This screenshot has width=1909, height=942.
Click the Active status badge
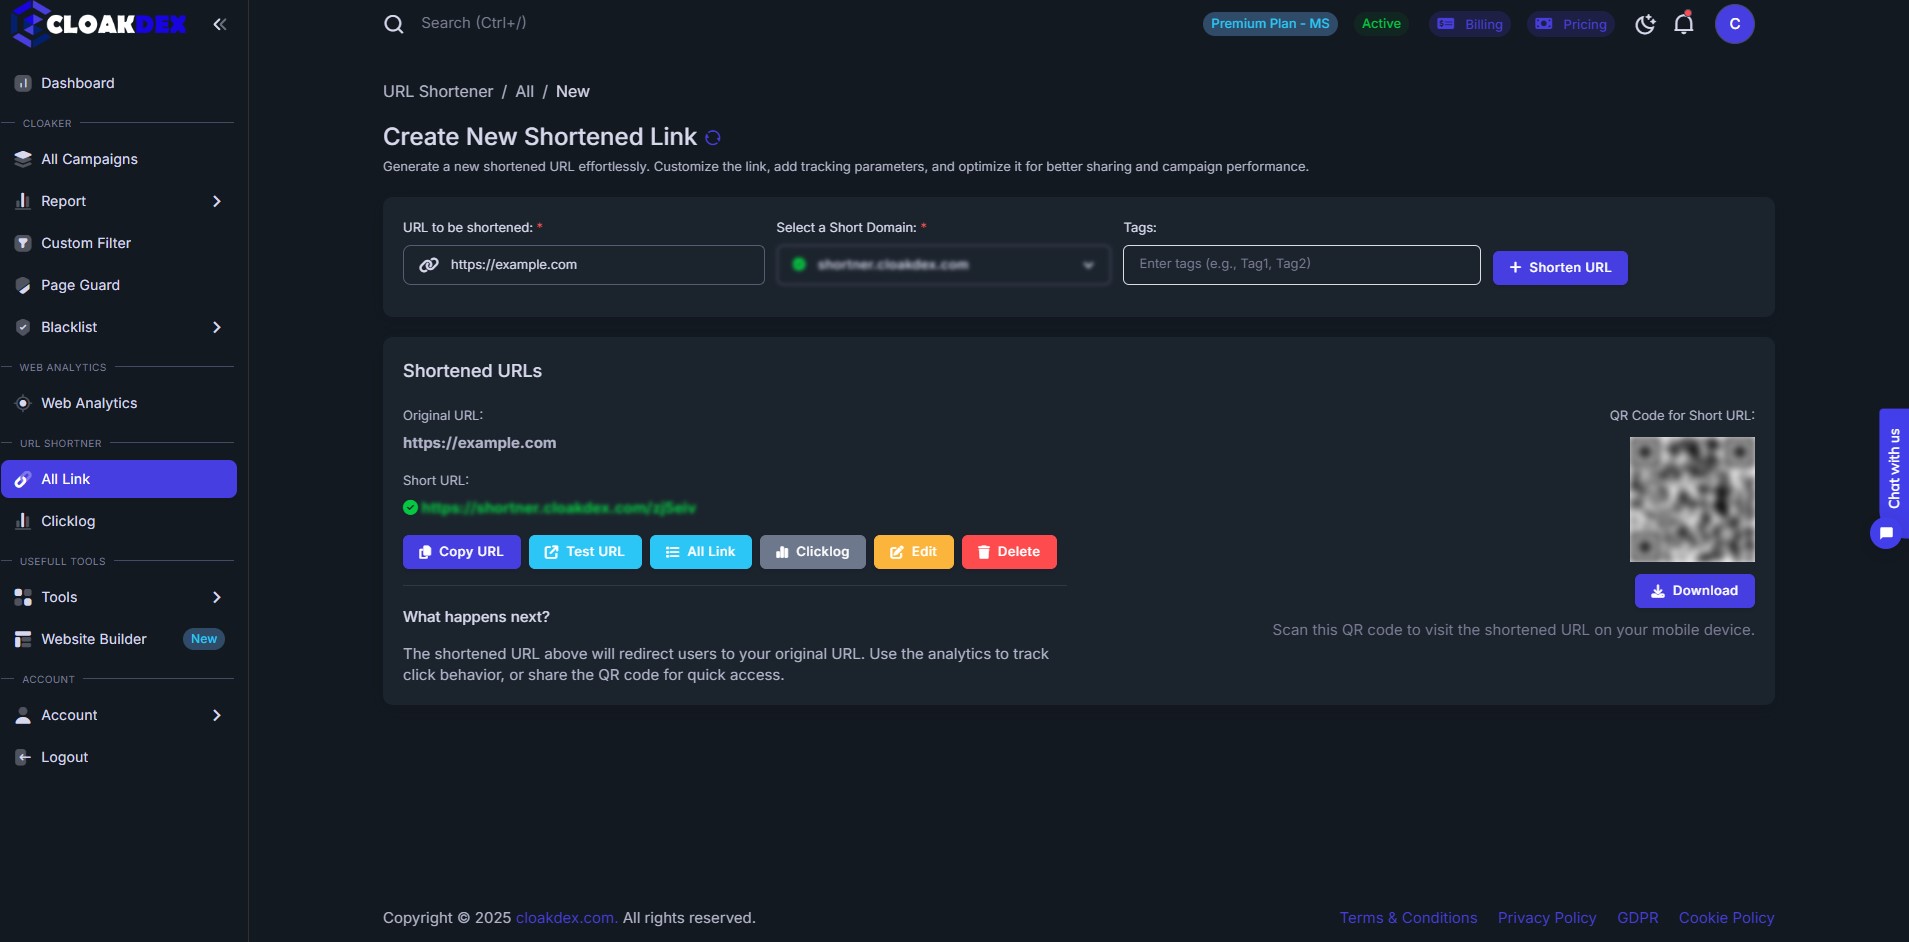pos(1381,24)
